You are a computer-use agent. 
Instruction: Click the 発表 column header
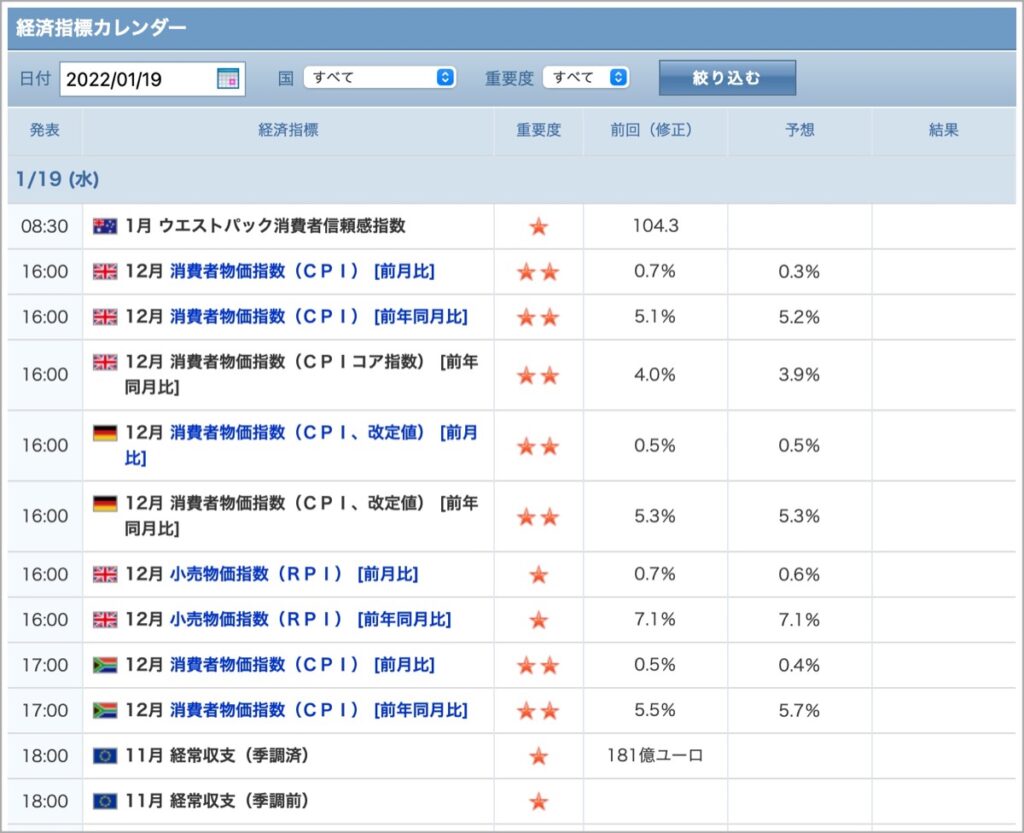pos(44,130)
